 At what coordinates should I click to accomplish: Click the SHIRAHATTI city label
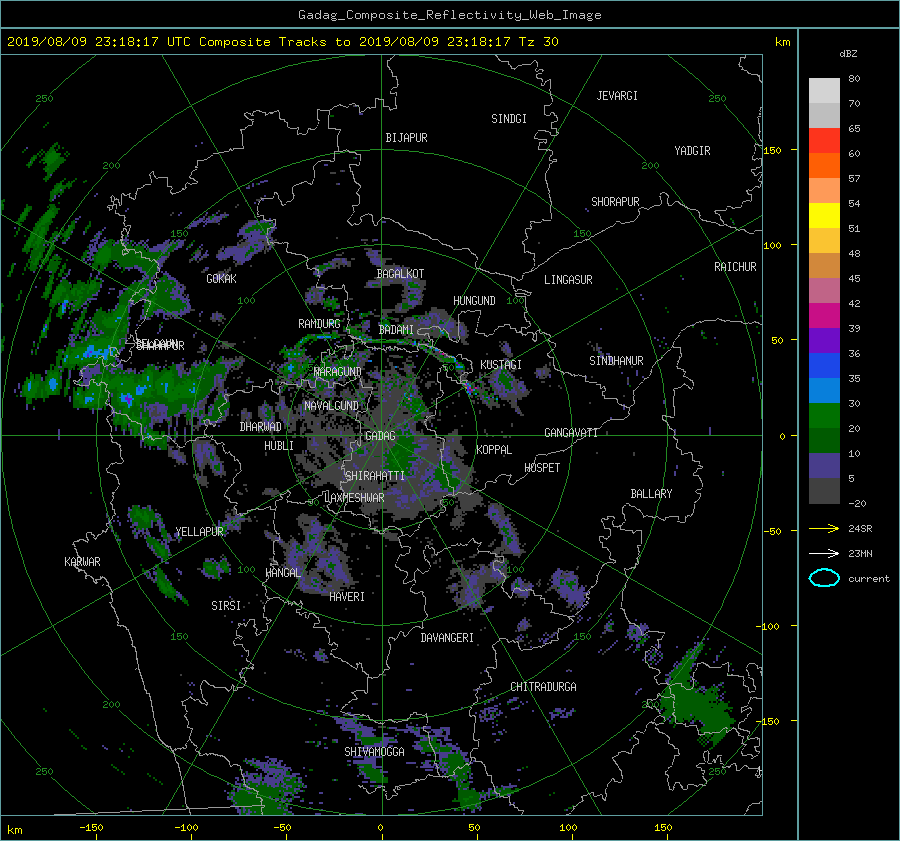375,476
